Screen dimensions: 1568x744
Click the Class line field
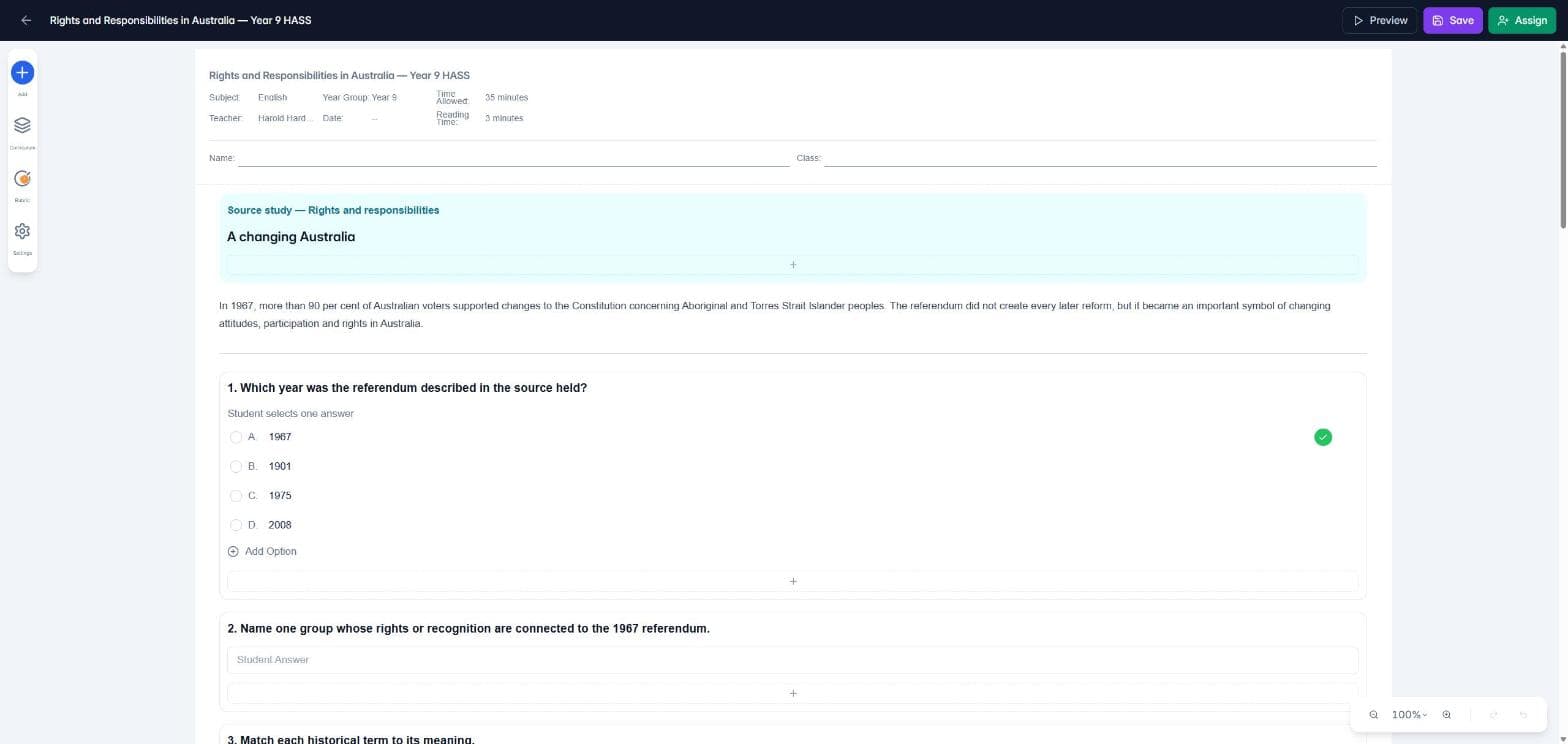[x=1100, y=158]
